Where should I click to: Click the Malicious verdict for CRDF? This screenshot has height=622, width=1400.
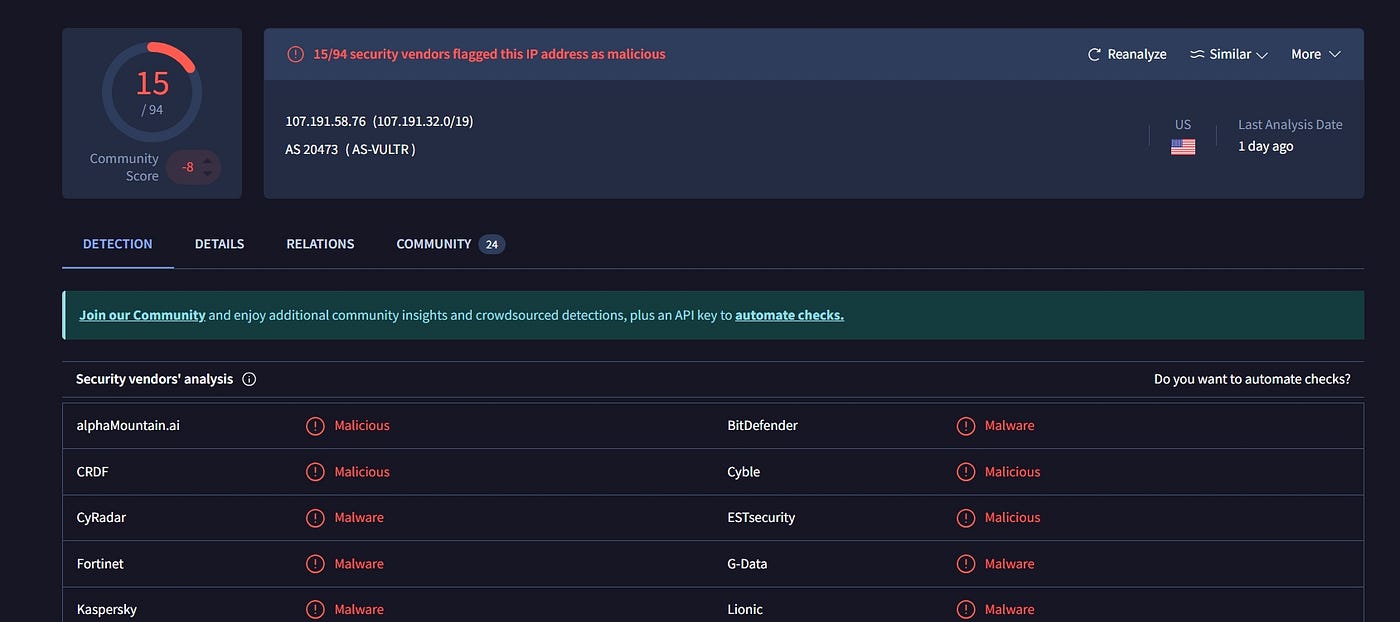point(362,472)
